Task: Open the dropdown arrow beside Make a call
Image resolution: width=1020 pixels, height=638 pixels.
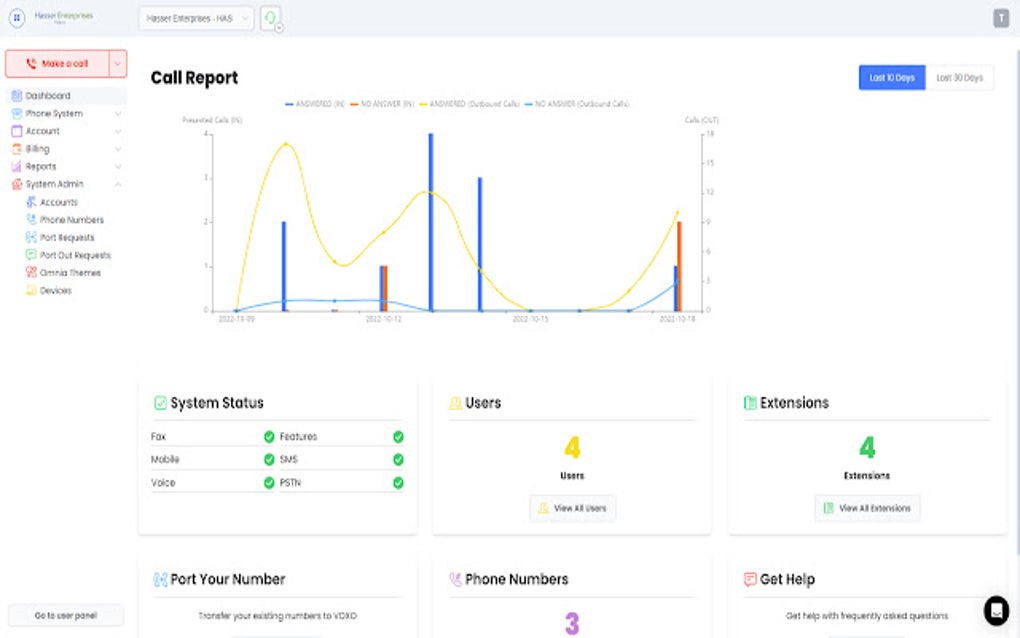Action: click(118, 63)
